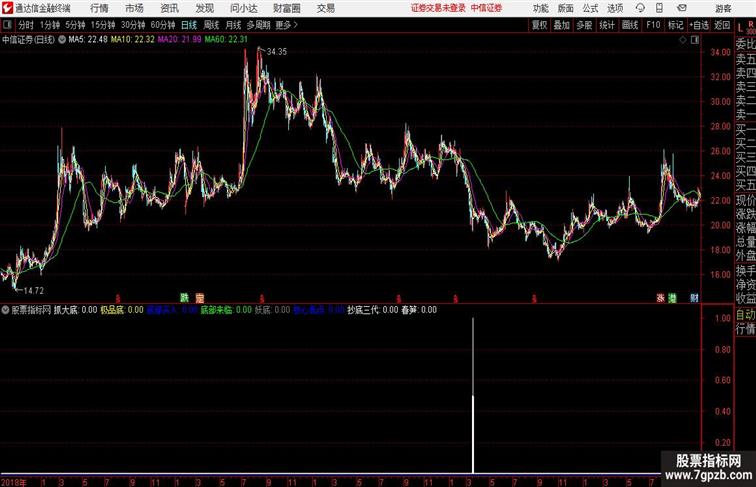This screenshot has height=487, width=756.
Task: Click the MA10: 22.32 value label
Action: click(133, 40)
